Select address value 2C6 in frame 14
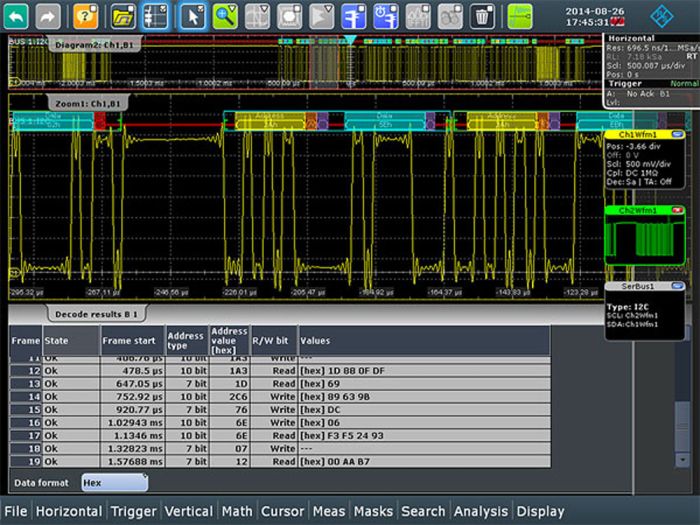The width and height of the screenshot is (700, 525). pos(229,397)
